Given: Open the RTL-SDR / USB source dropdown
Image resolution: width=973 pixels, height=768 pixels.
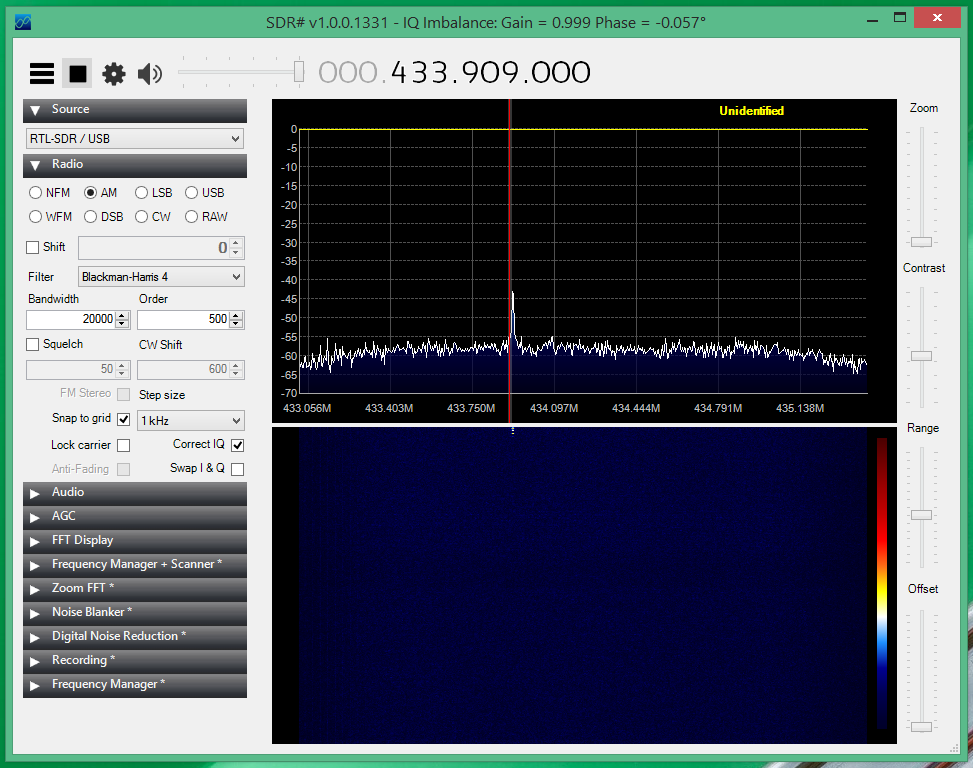Looking at the screenshot, I should (x=135, y=139).
